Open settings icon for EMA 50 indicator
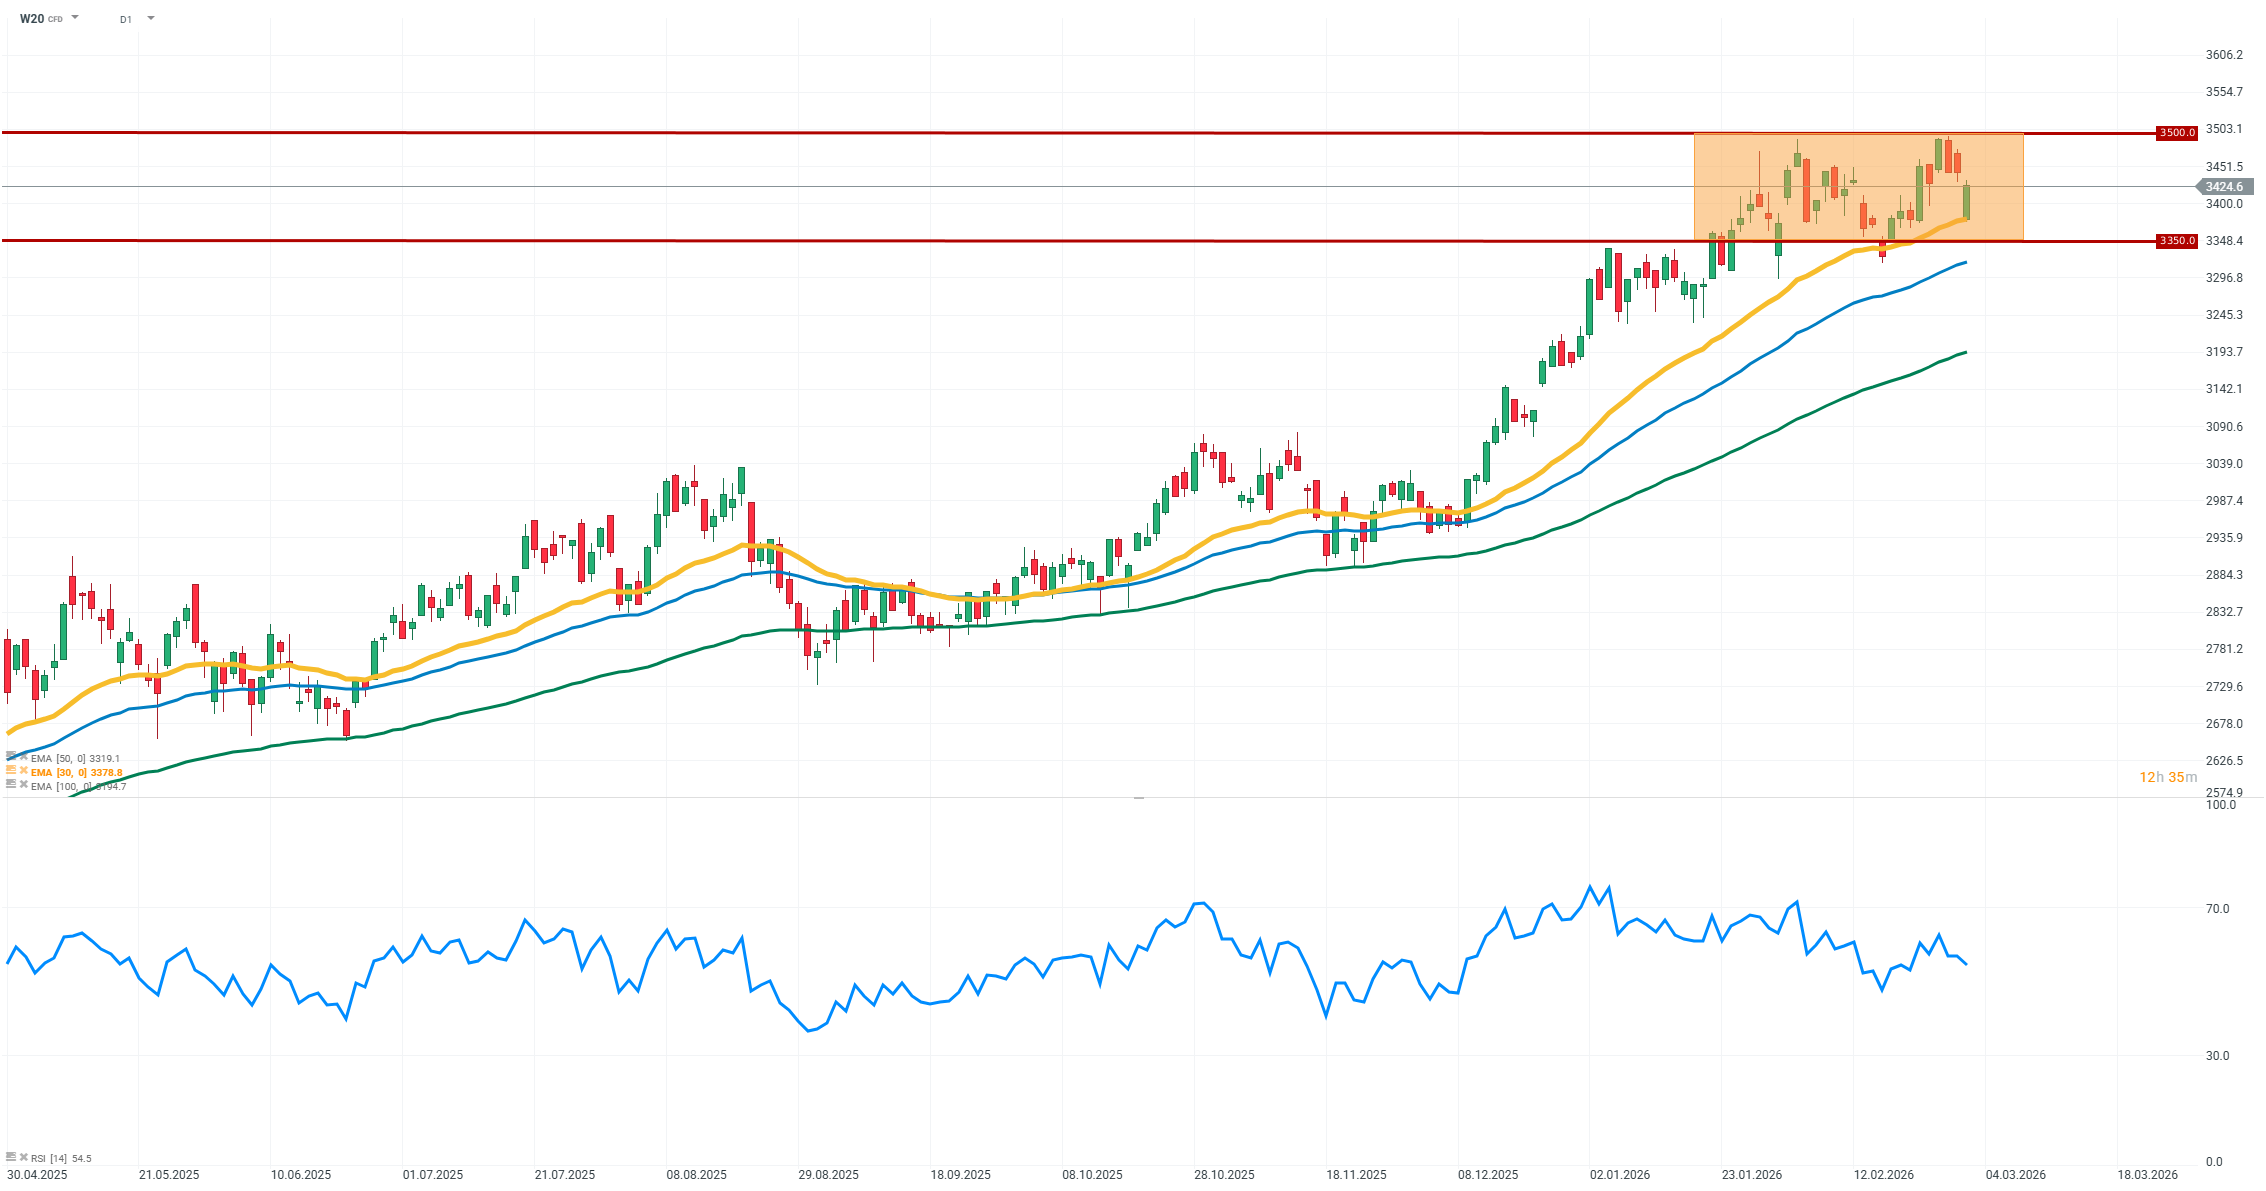This screenshot has width=2266, height=1191. [11, 758]
